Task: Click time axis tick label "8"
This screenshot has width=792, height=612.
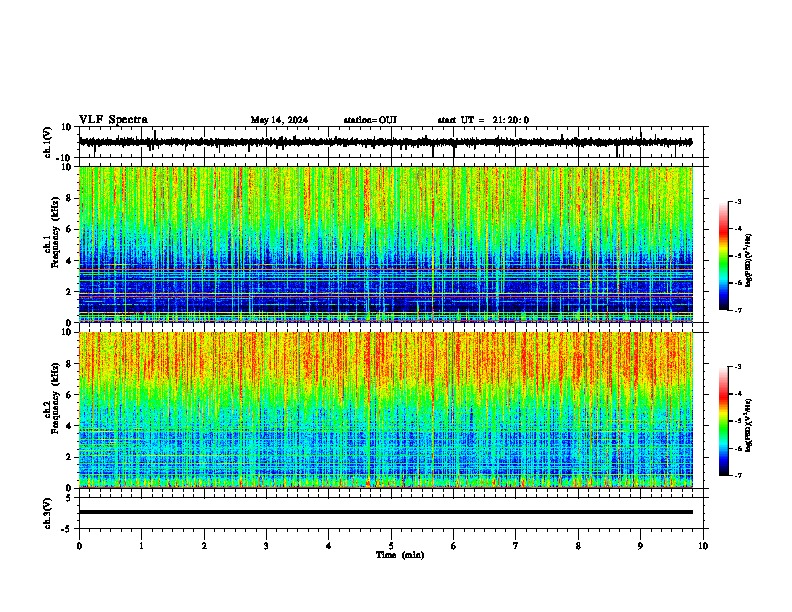Action: 578,546
